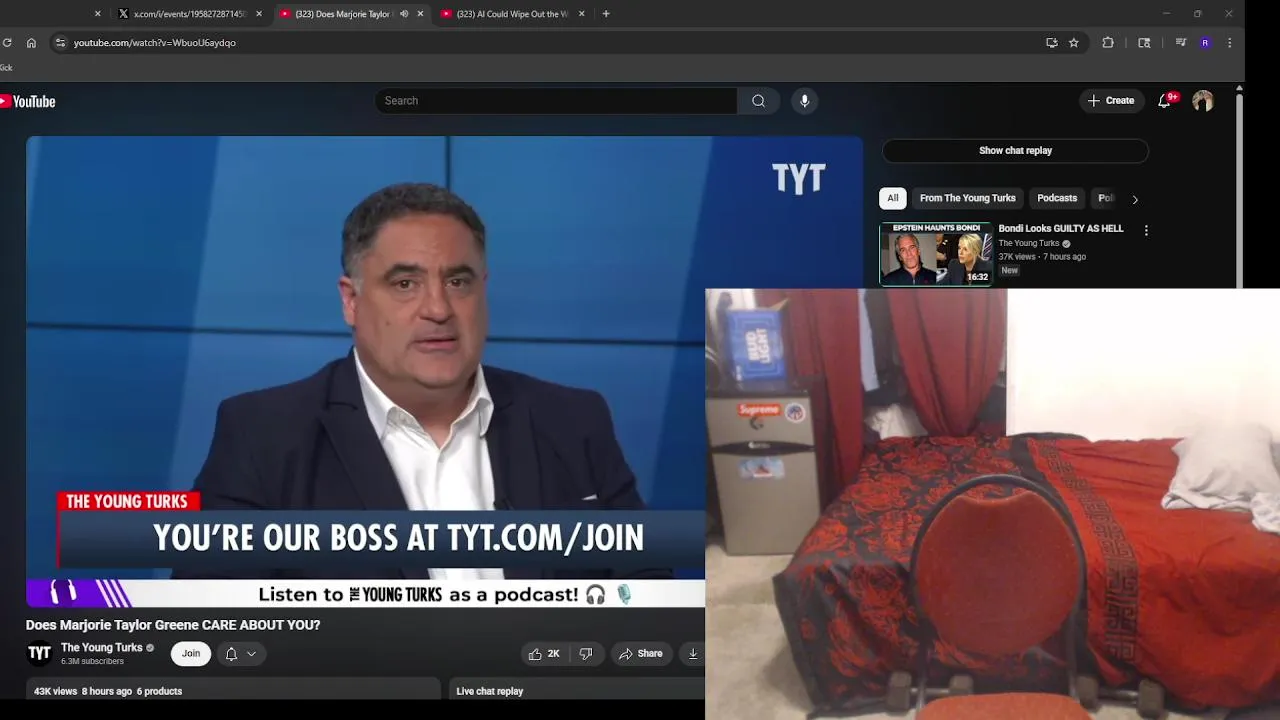Screen dimensions: 1280x720
Task: Click the browser address bar URL
Action: coord(155,43)
